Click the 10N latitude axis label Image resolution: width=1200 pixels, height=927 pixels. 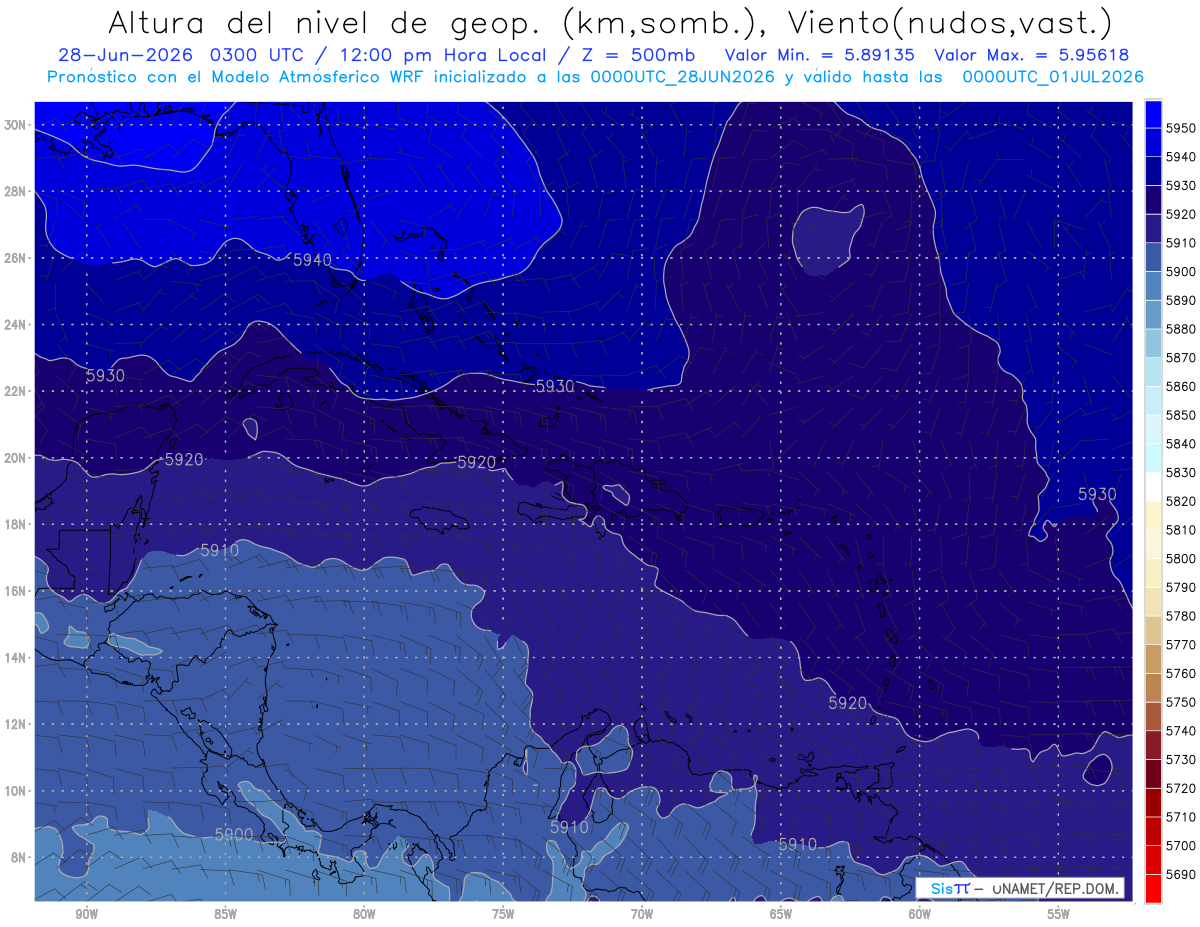[x=17, y=791]
